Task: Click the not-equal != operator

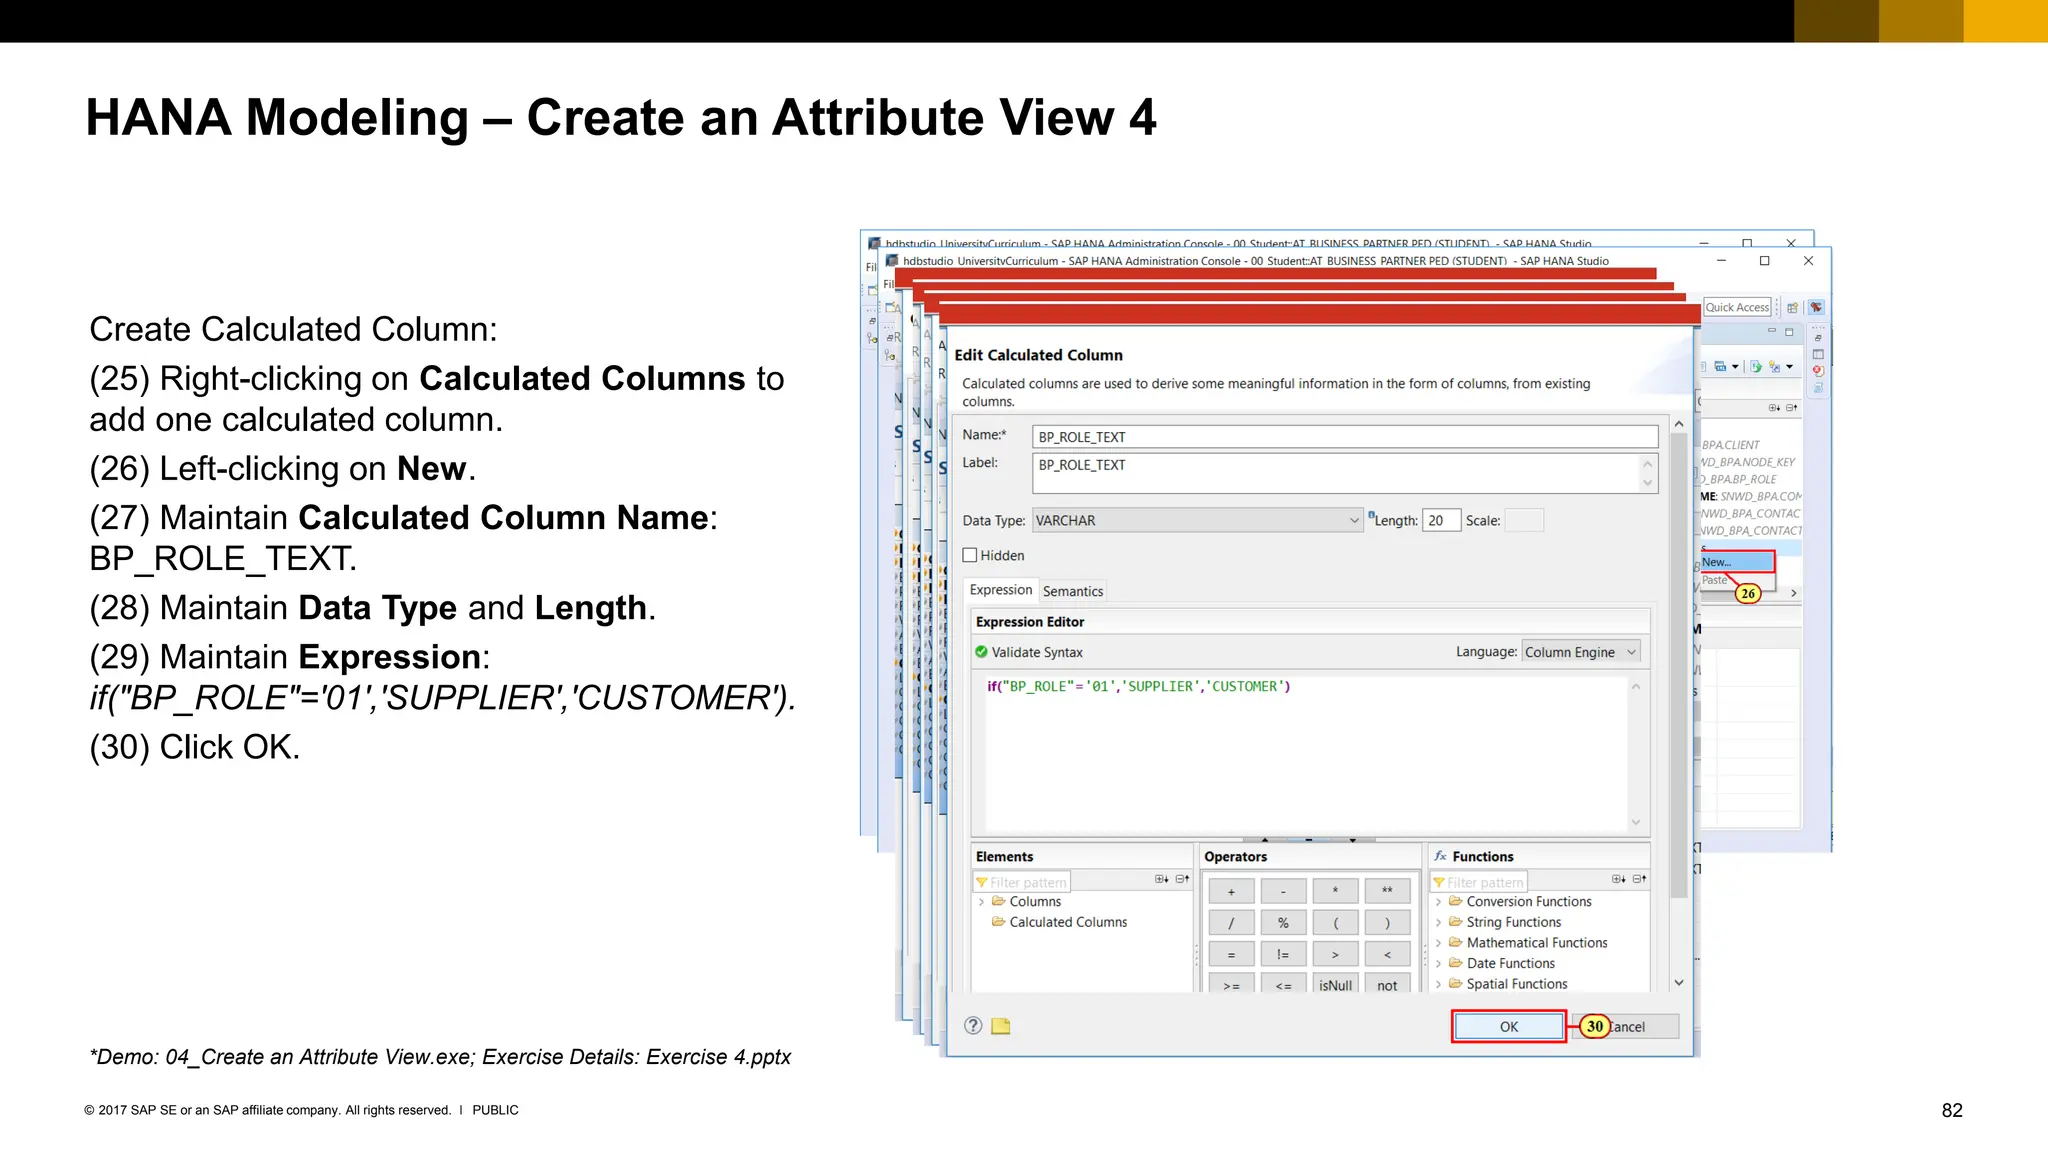Action: (x=1283, y=955)
